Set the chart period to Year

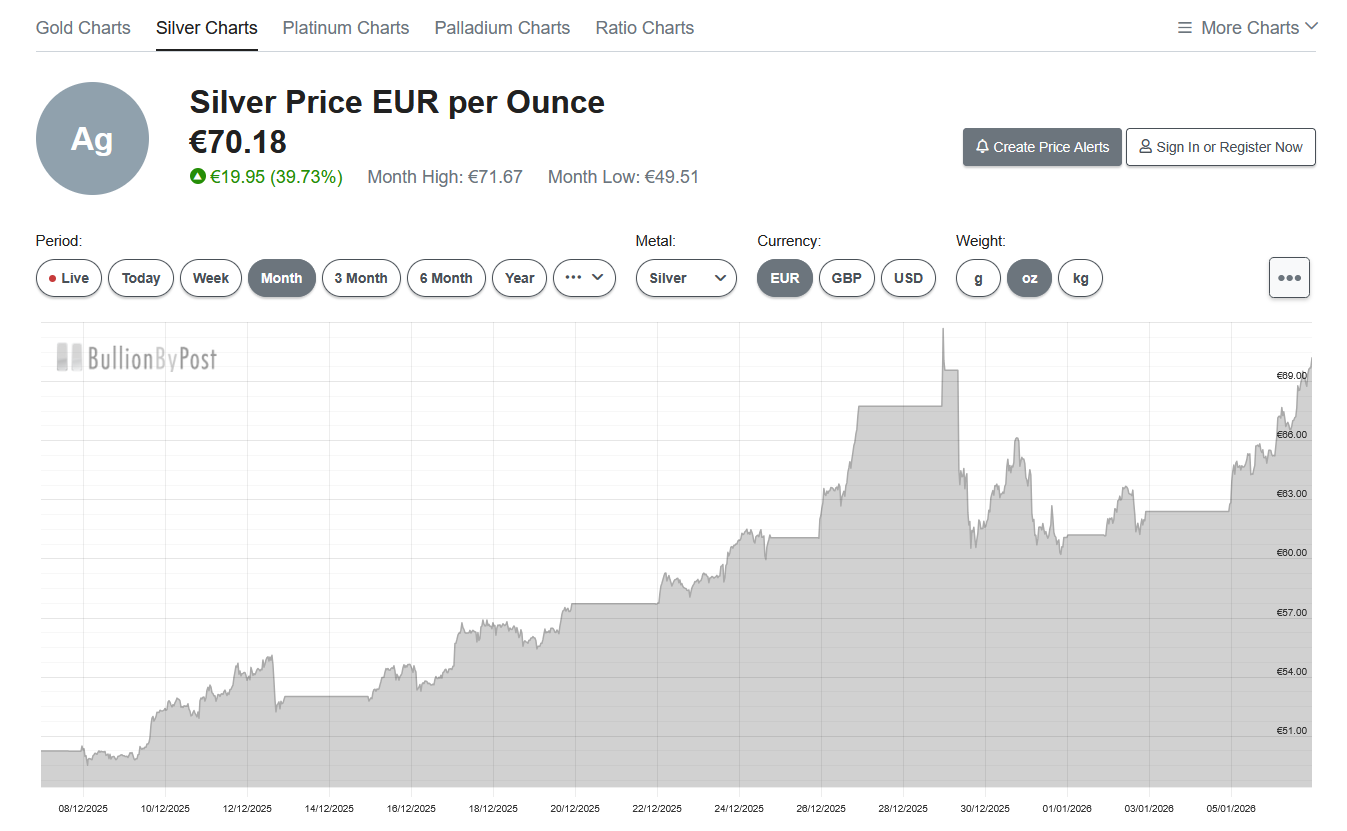click(520, 278)
